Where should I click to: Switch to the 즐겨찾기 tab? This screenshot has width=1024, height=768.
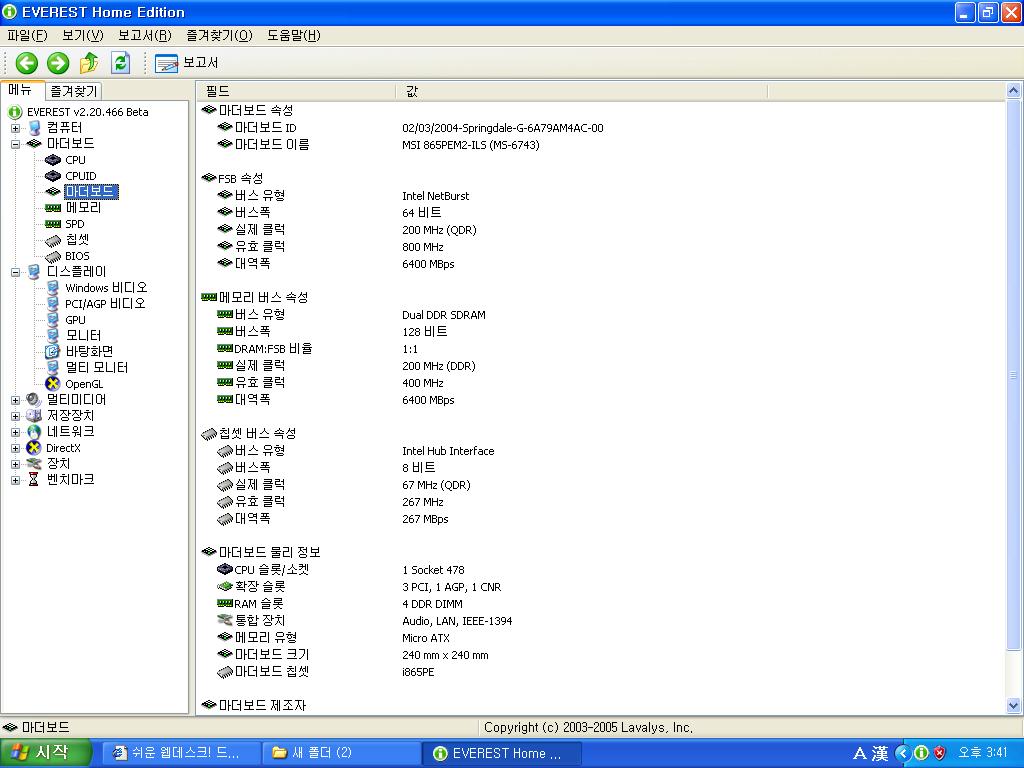74,91
